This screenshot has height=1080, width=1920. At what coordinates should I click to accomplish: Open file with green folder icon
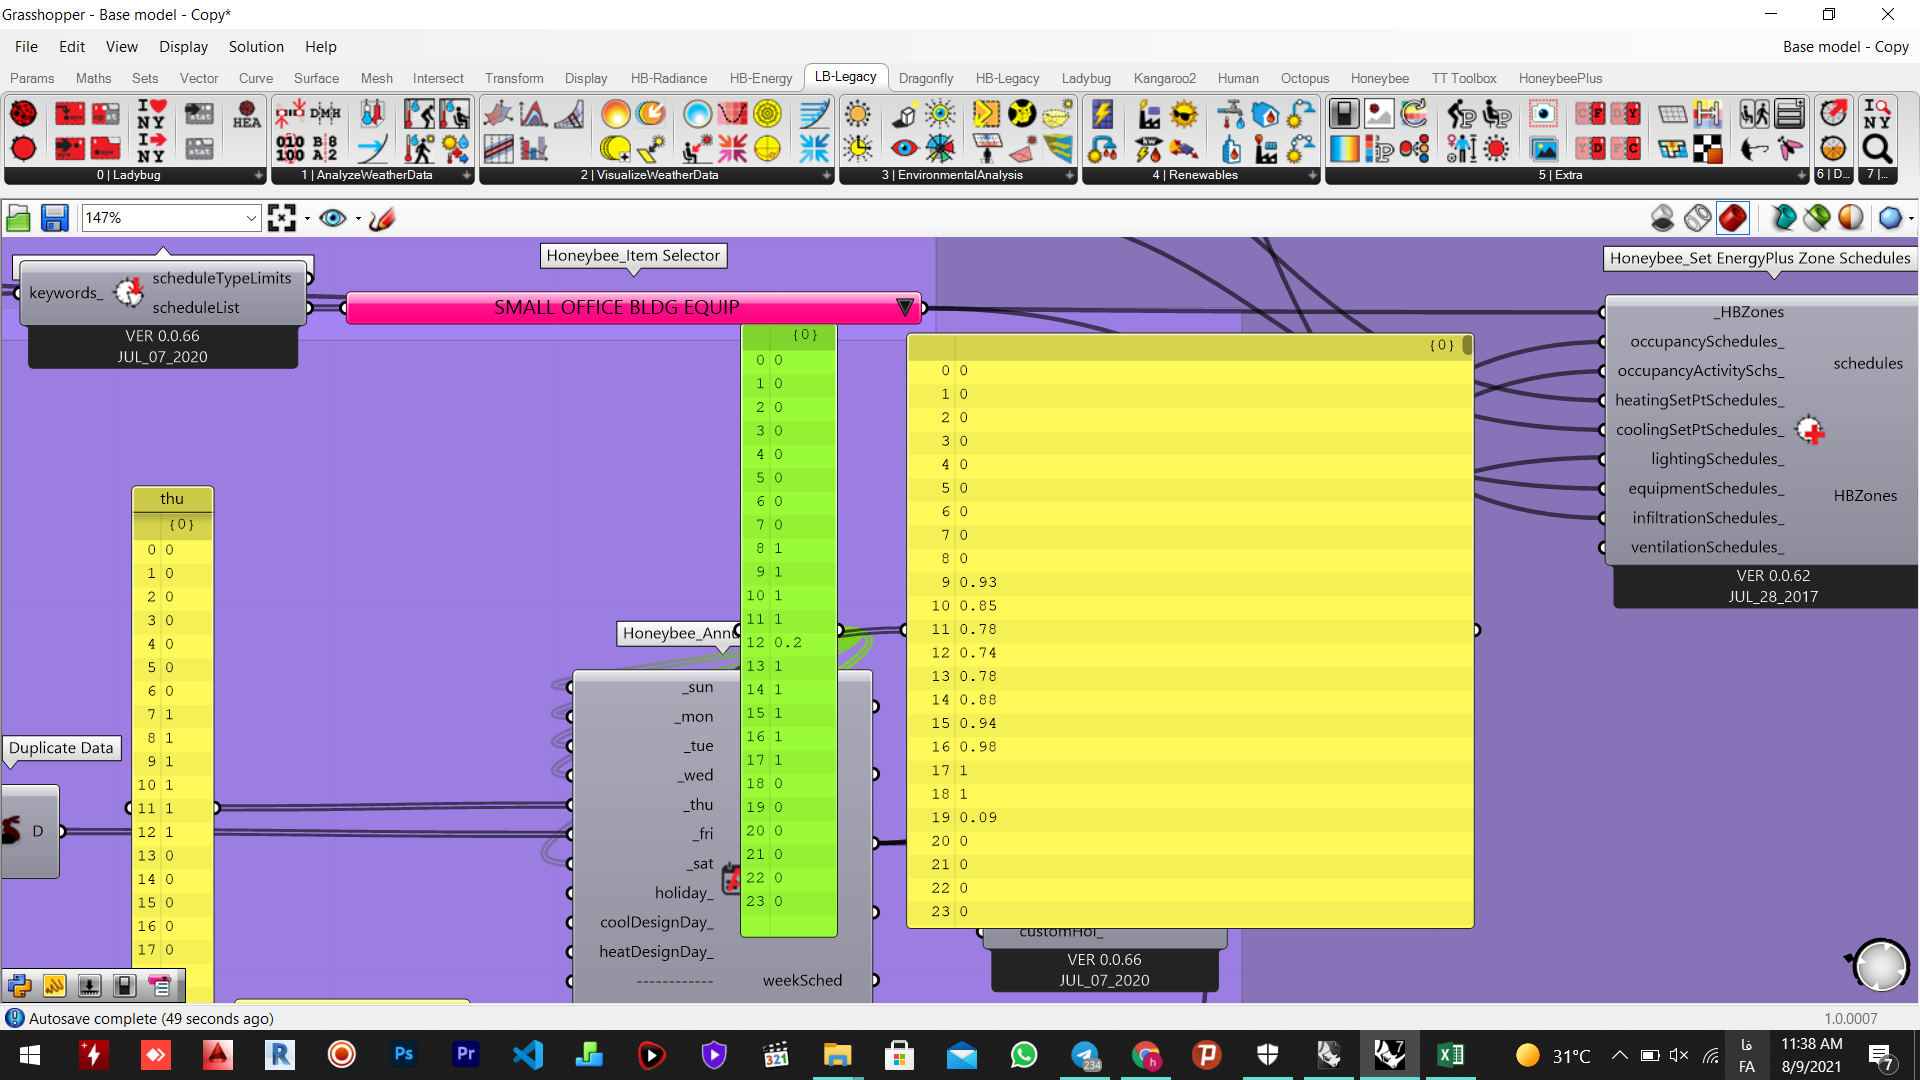click(18, 218)
